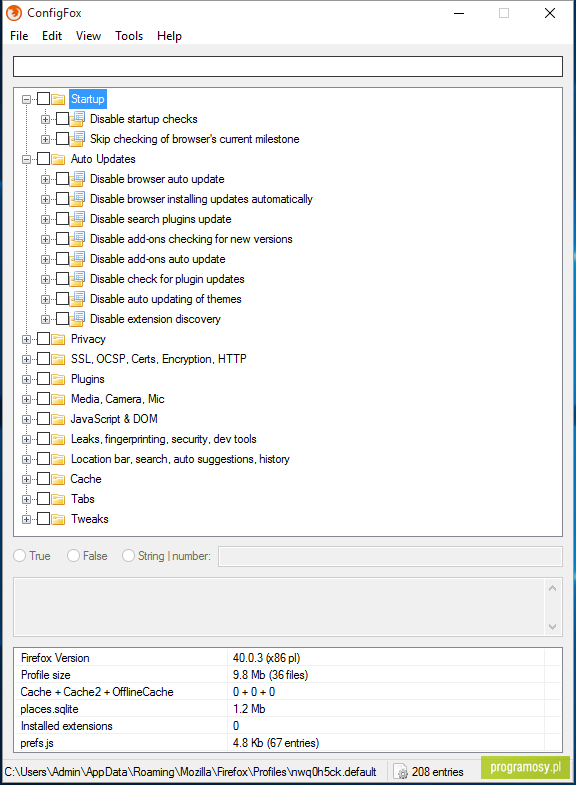
Task: Click the Installed extensions info row
Action: (288, 726)
